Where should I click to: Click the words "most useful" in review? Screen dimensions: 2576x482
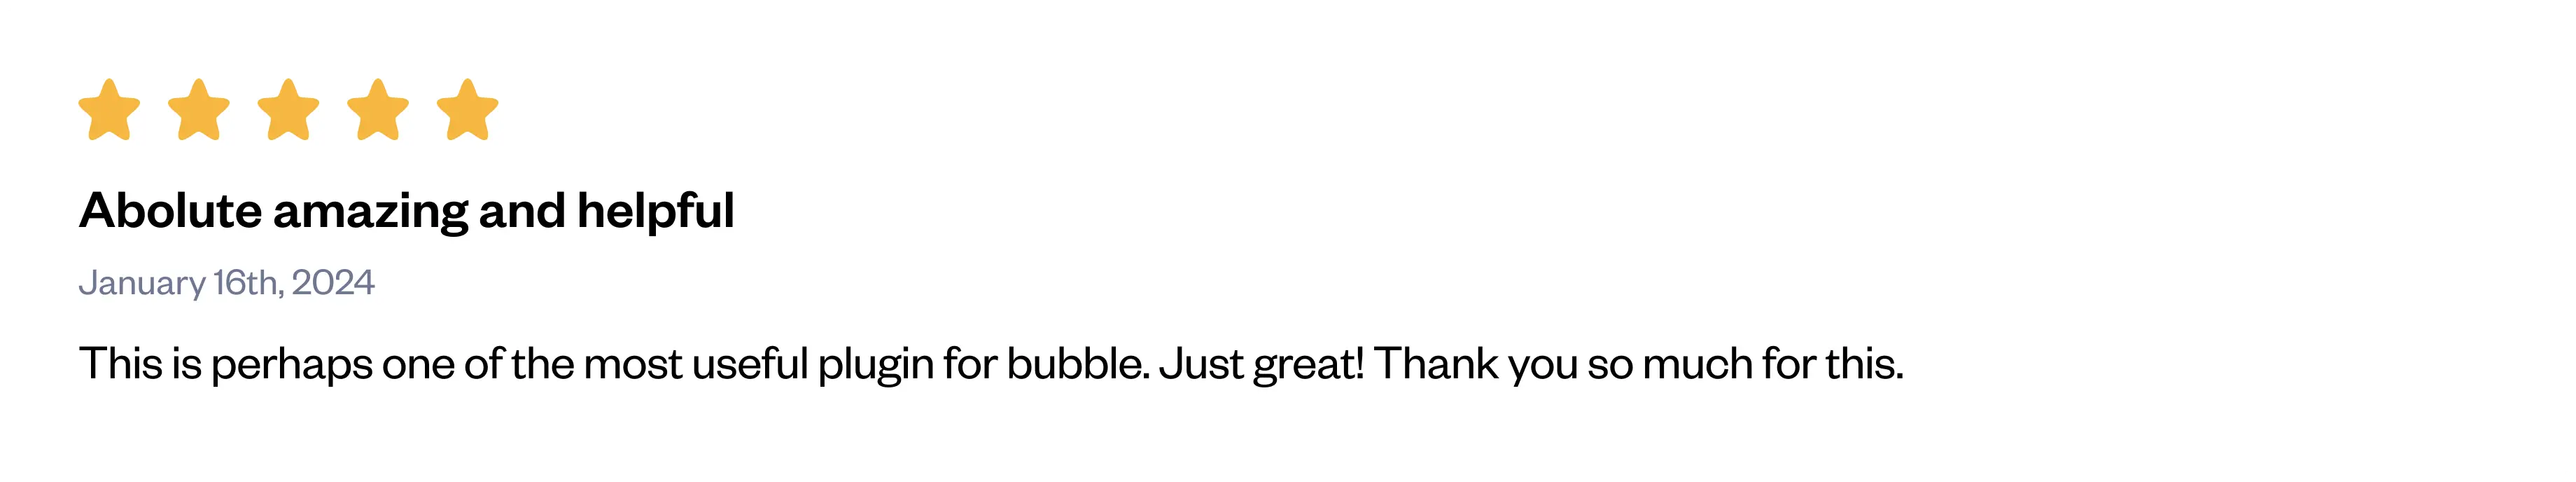[695, 364]
